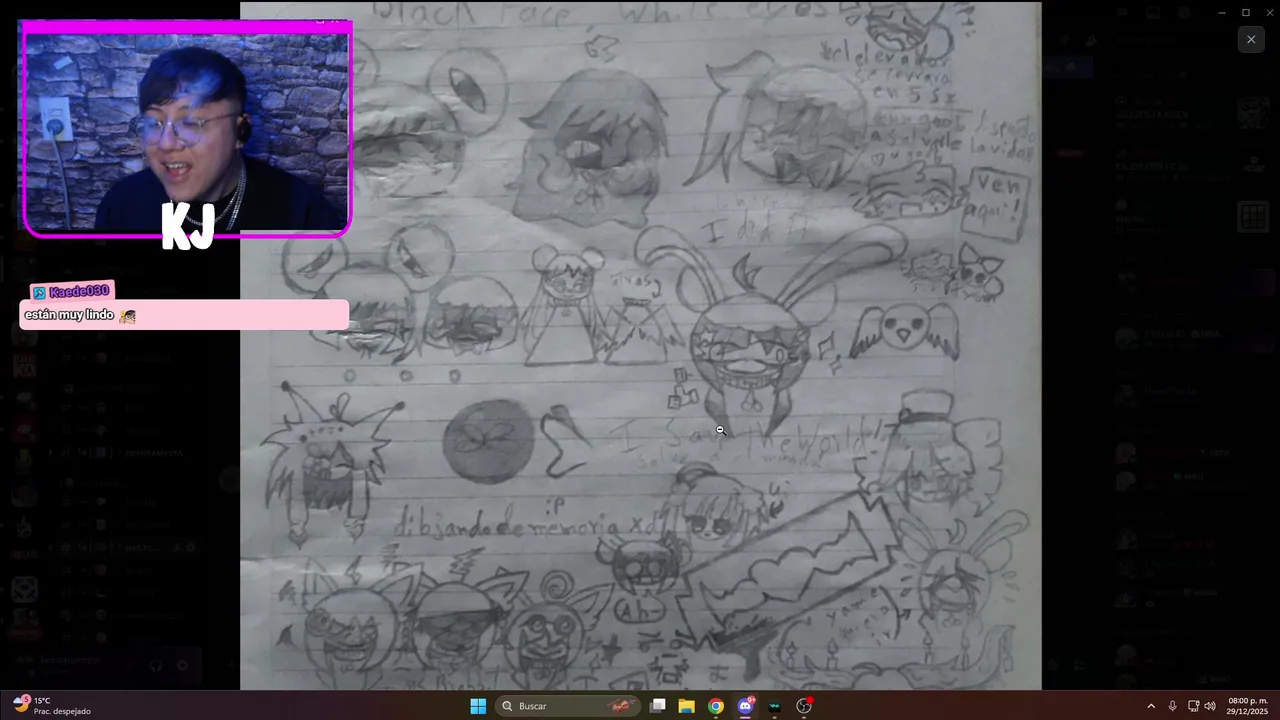Open the clock showing 08:00 p. m.

pos(1247,706)
